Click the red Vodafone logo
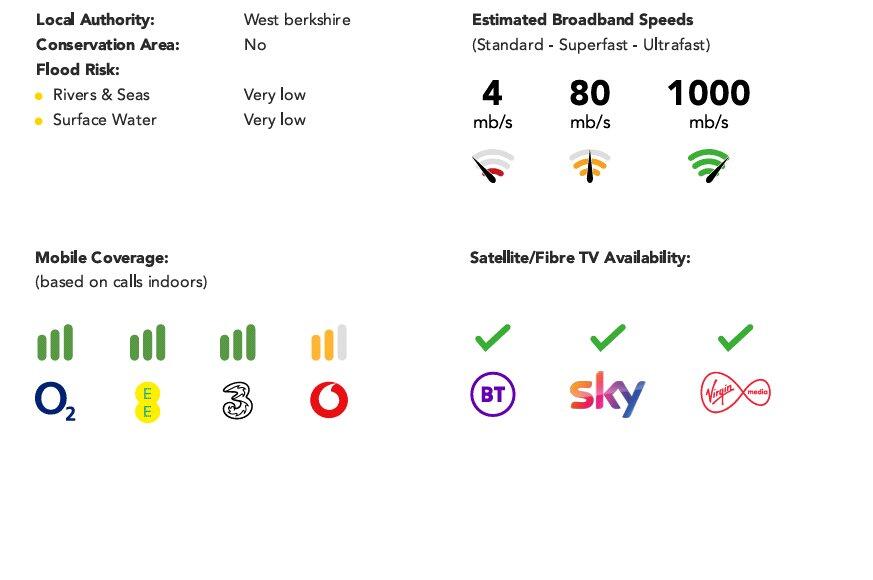 pos(329,401)
